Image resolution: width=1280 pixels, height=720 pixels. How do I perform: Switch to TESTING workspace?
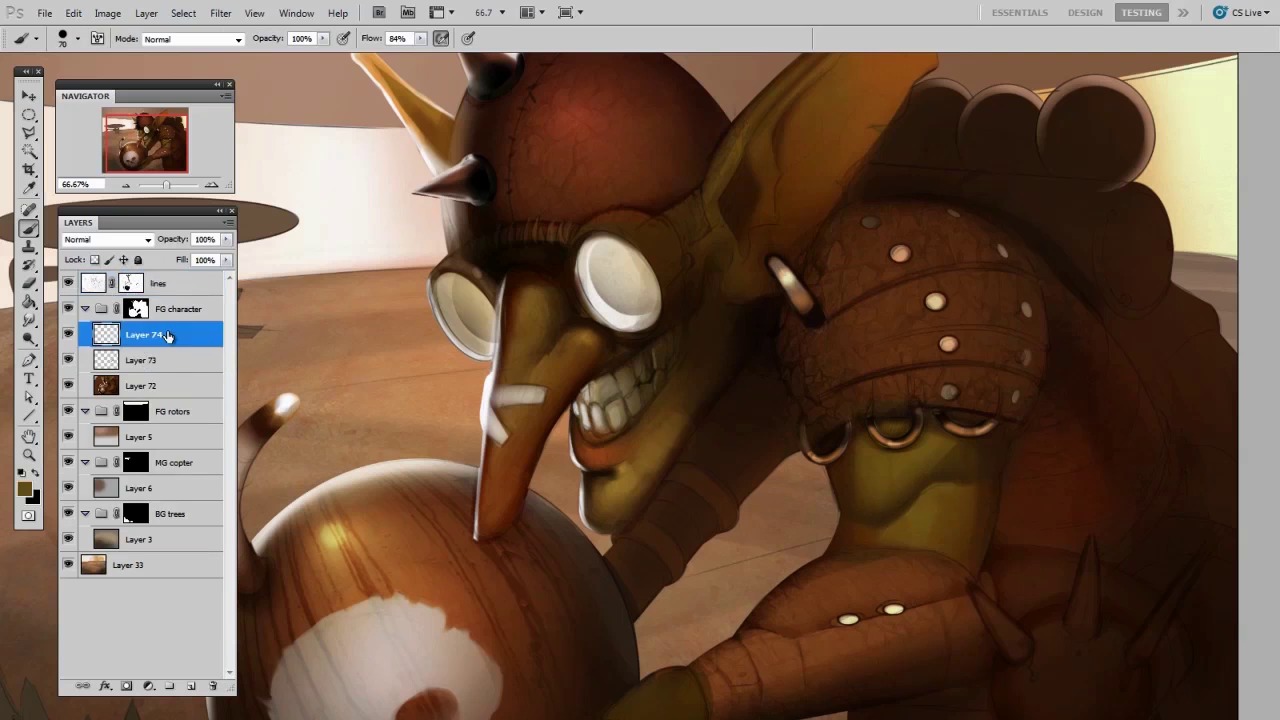pos(1141,12)
